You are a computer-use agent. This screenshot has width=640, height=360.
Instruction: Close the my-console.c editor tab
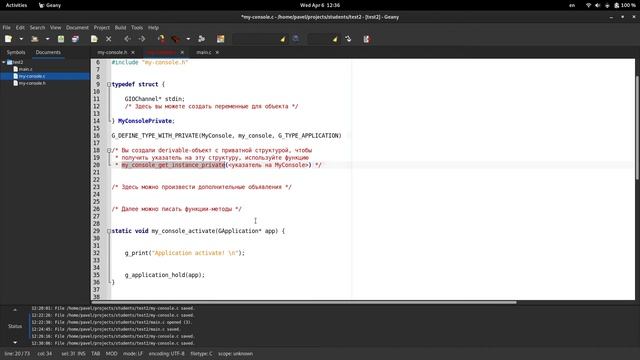point(182,52)
